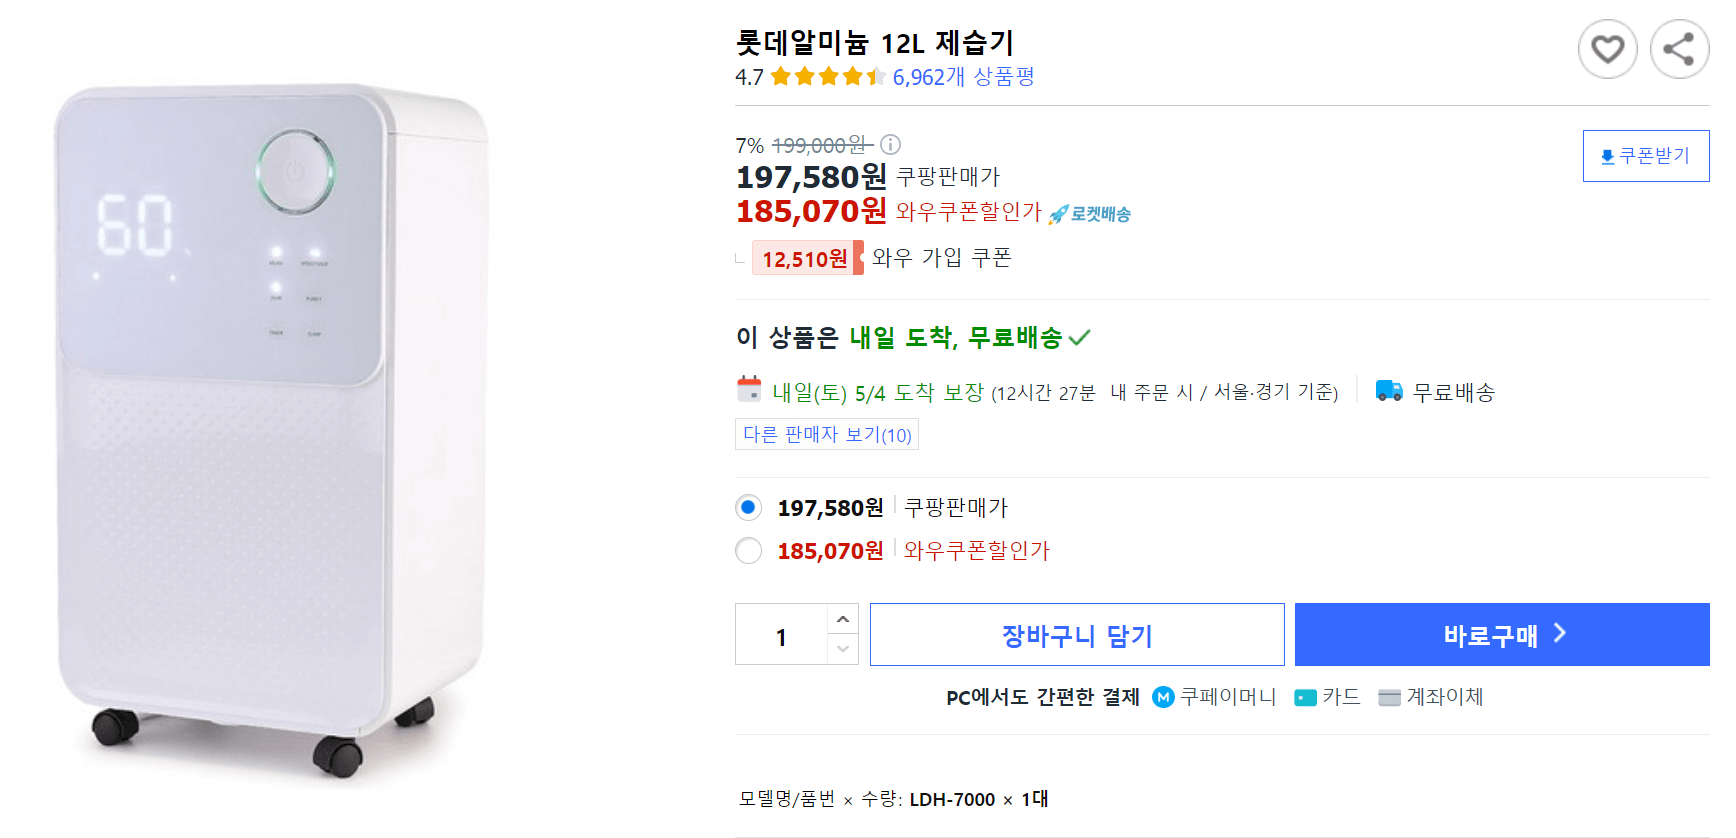The image size is (1736, 838).
Task: Open the share options icon
Action: pyautogui.click(x=1679, y=48)
